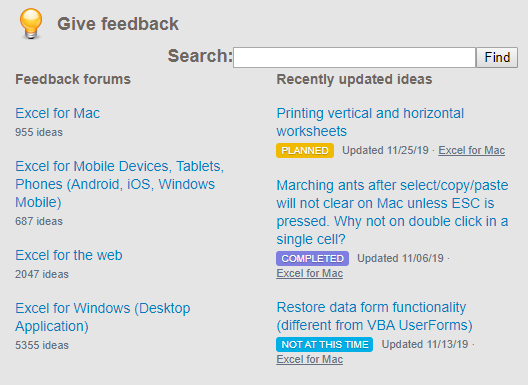Click the 5355 ideas count text
Image resolution: width=528 pixels, height=385 pixels.
42,345
